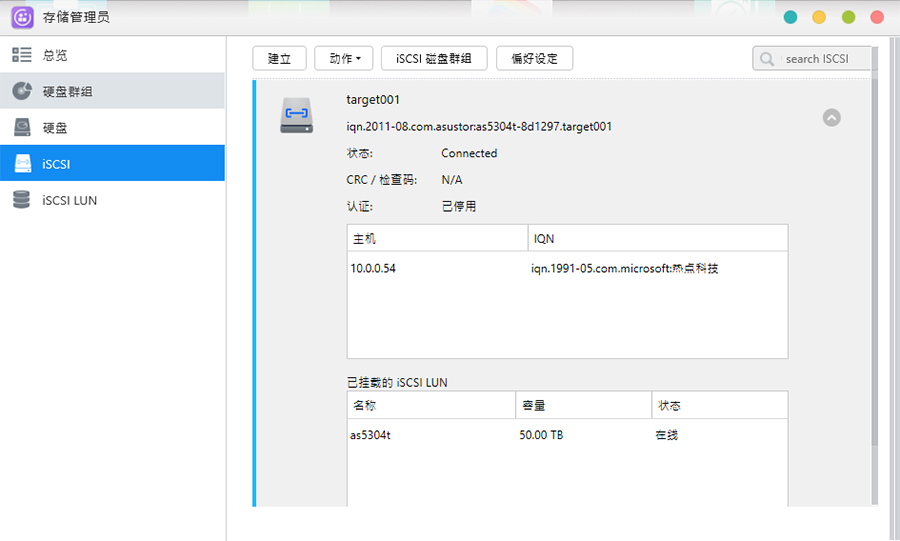Viewport: 900px width, 541px height.
Task: Click the target001 iSCSI drive icon
Action: (x=297, y=115)
